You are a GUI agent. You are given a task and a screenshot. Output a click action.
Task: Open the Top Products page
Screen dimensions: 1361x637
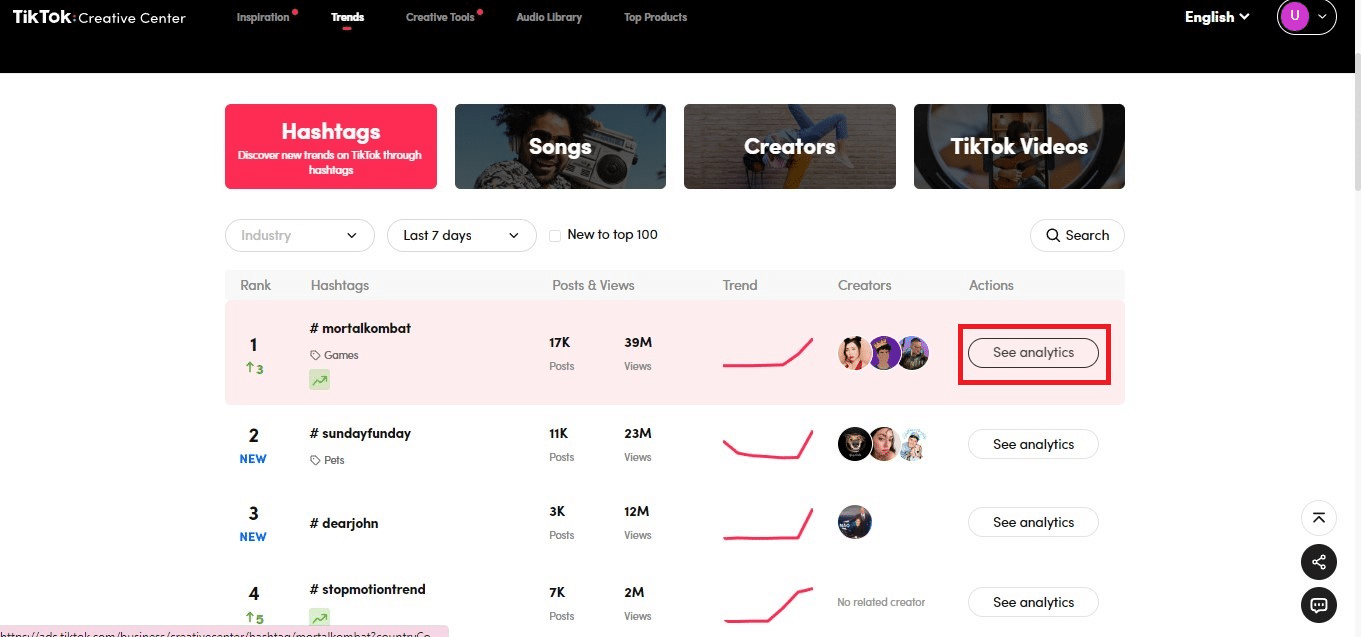point(655,17)
